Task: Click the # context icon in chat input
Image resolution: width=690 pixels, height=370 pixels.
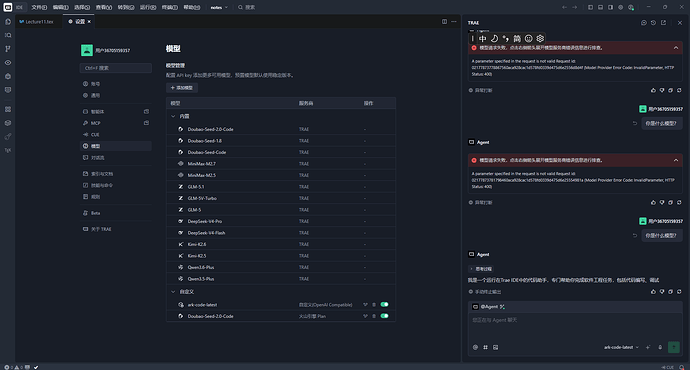Action: coord(485,347)
